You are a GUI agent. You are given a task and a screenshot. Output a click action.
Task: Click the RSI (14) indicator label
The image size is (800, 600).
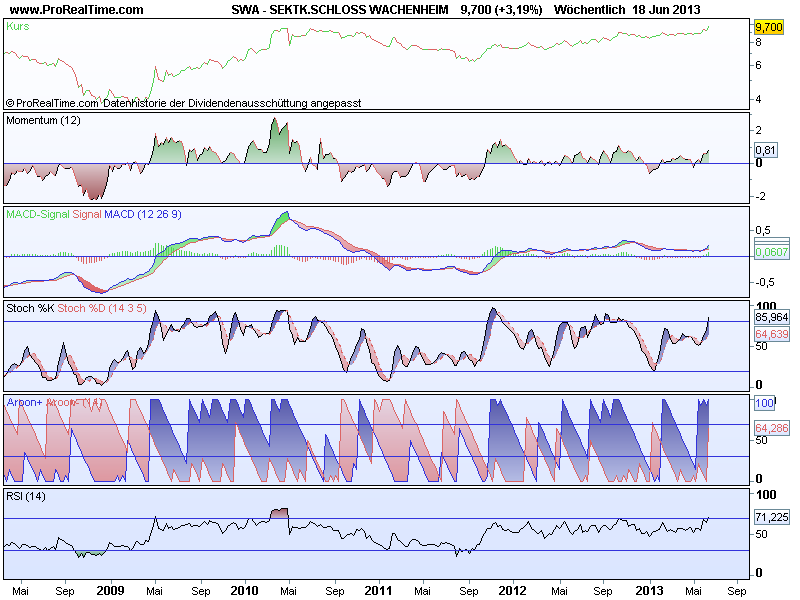pyautogui.click(x=26, y=496)
